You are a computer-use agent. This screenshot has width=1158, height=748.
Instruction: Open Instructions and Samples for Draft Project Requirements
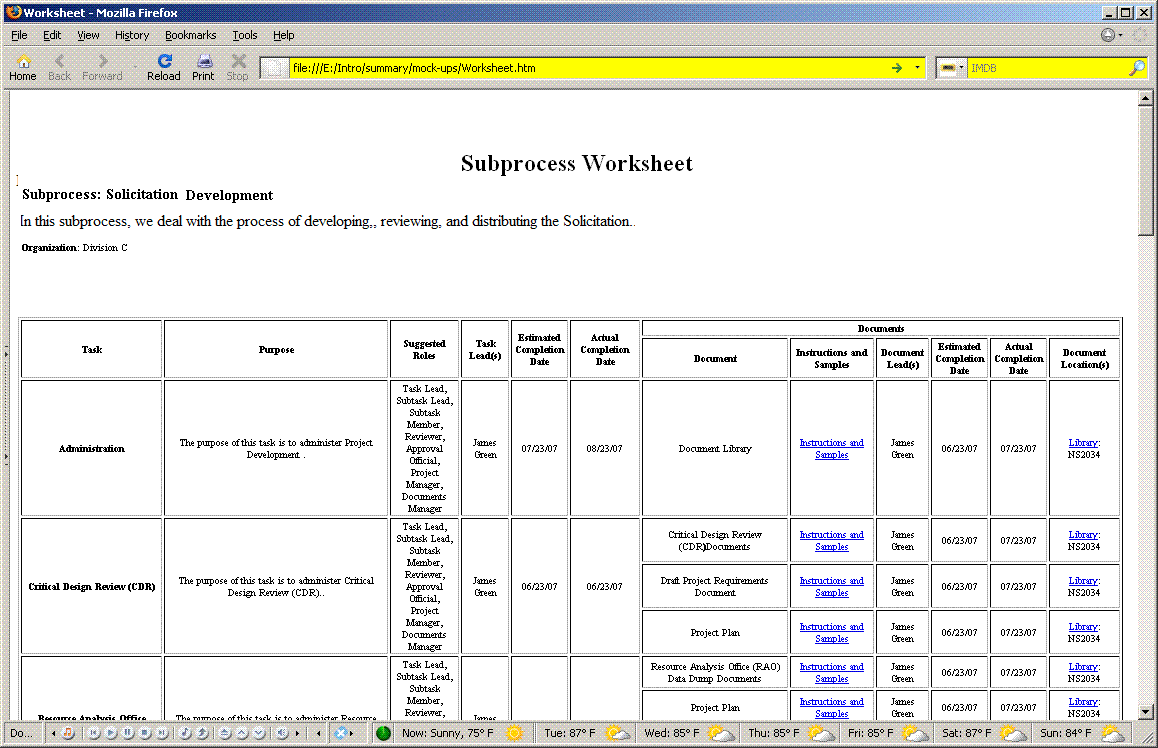tap(832, 586)
